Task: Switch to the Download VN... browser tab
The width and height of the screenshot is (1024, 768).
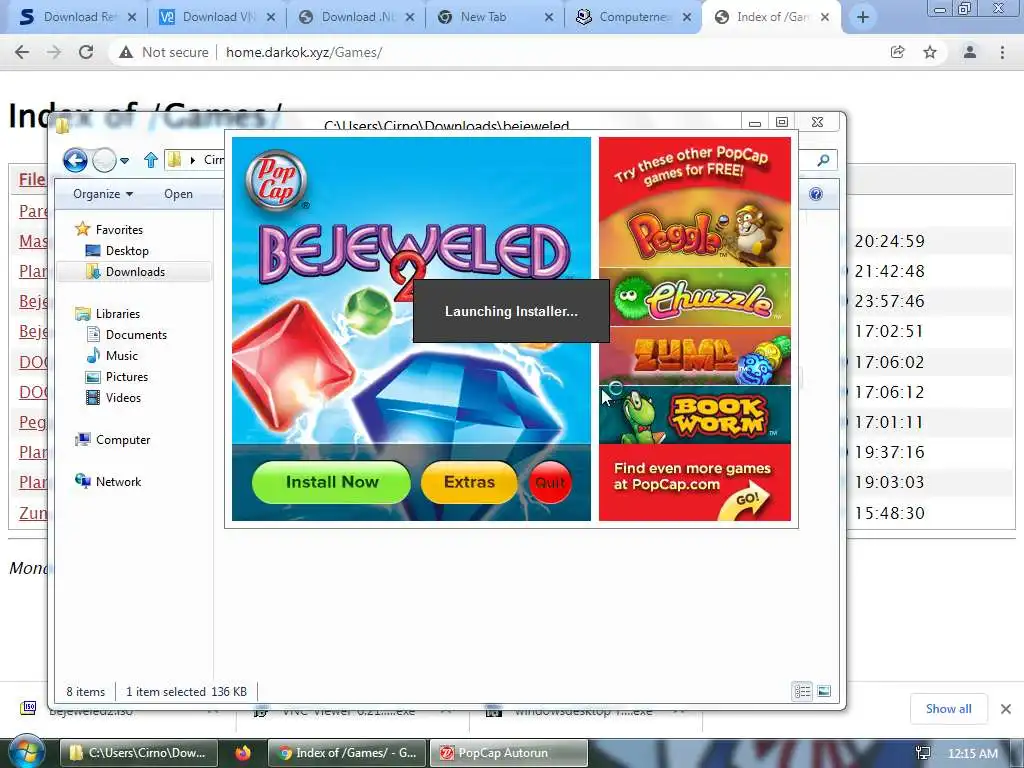Action: click(217, 17)
